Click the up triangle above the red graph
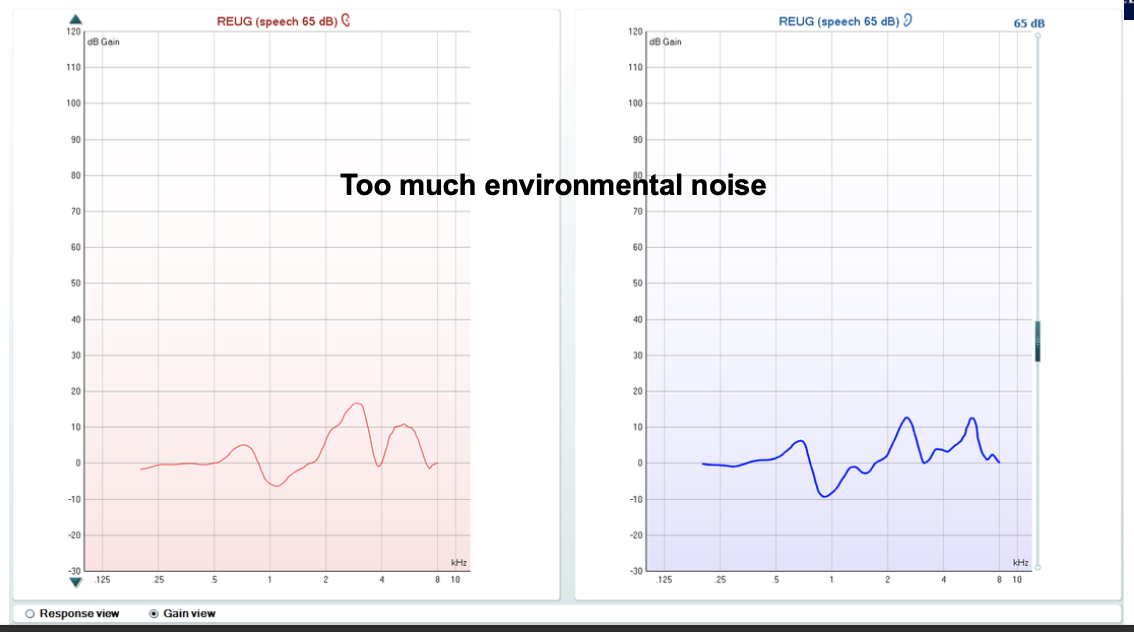The width and height of the screenshot is (1134, 632). (x=75, y=20)
